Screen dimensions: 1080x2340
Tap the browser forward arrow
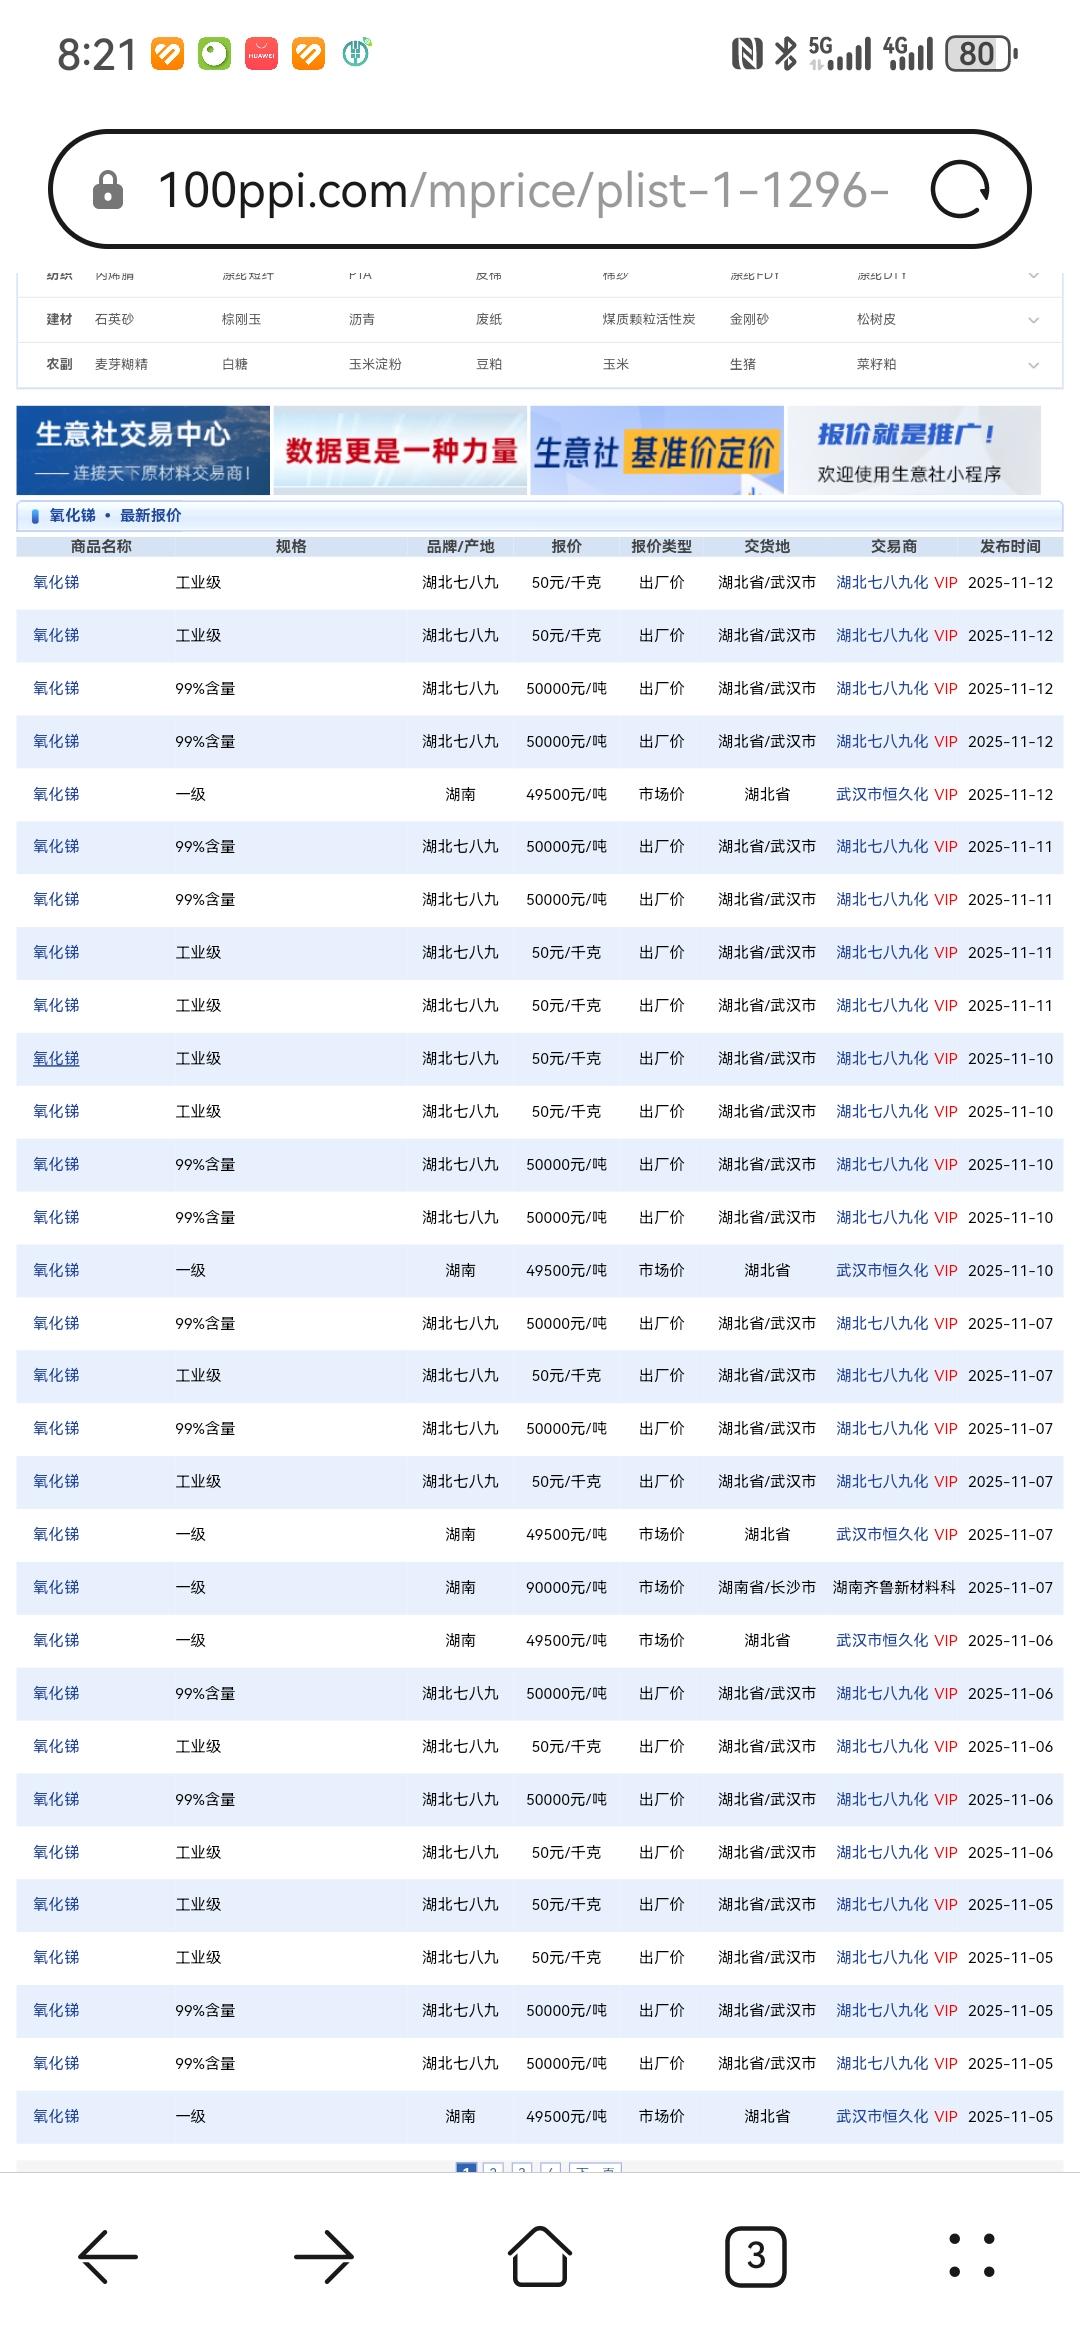point(324,2257)
